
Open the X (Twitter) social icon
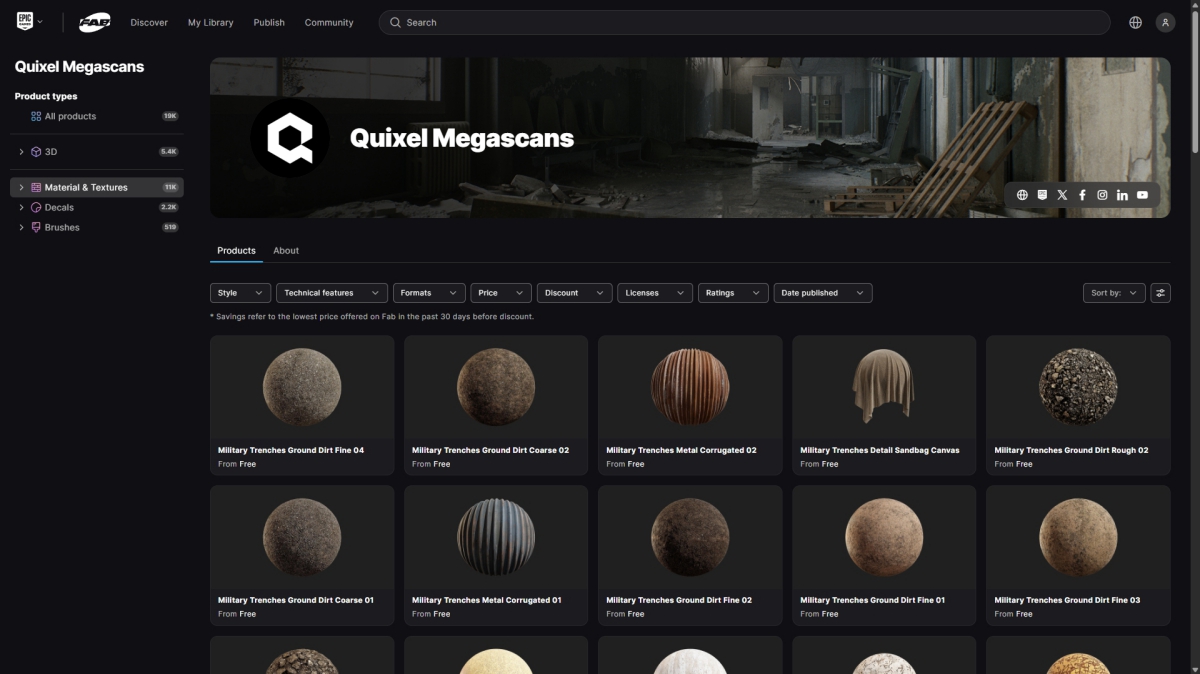click(1062, 195)
